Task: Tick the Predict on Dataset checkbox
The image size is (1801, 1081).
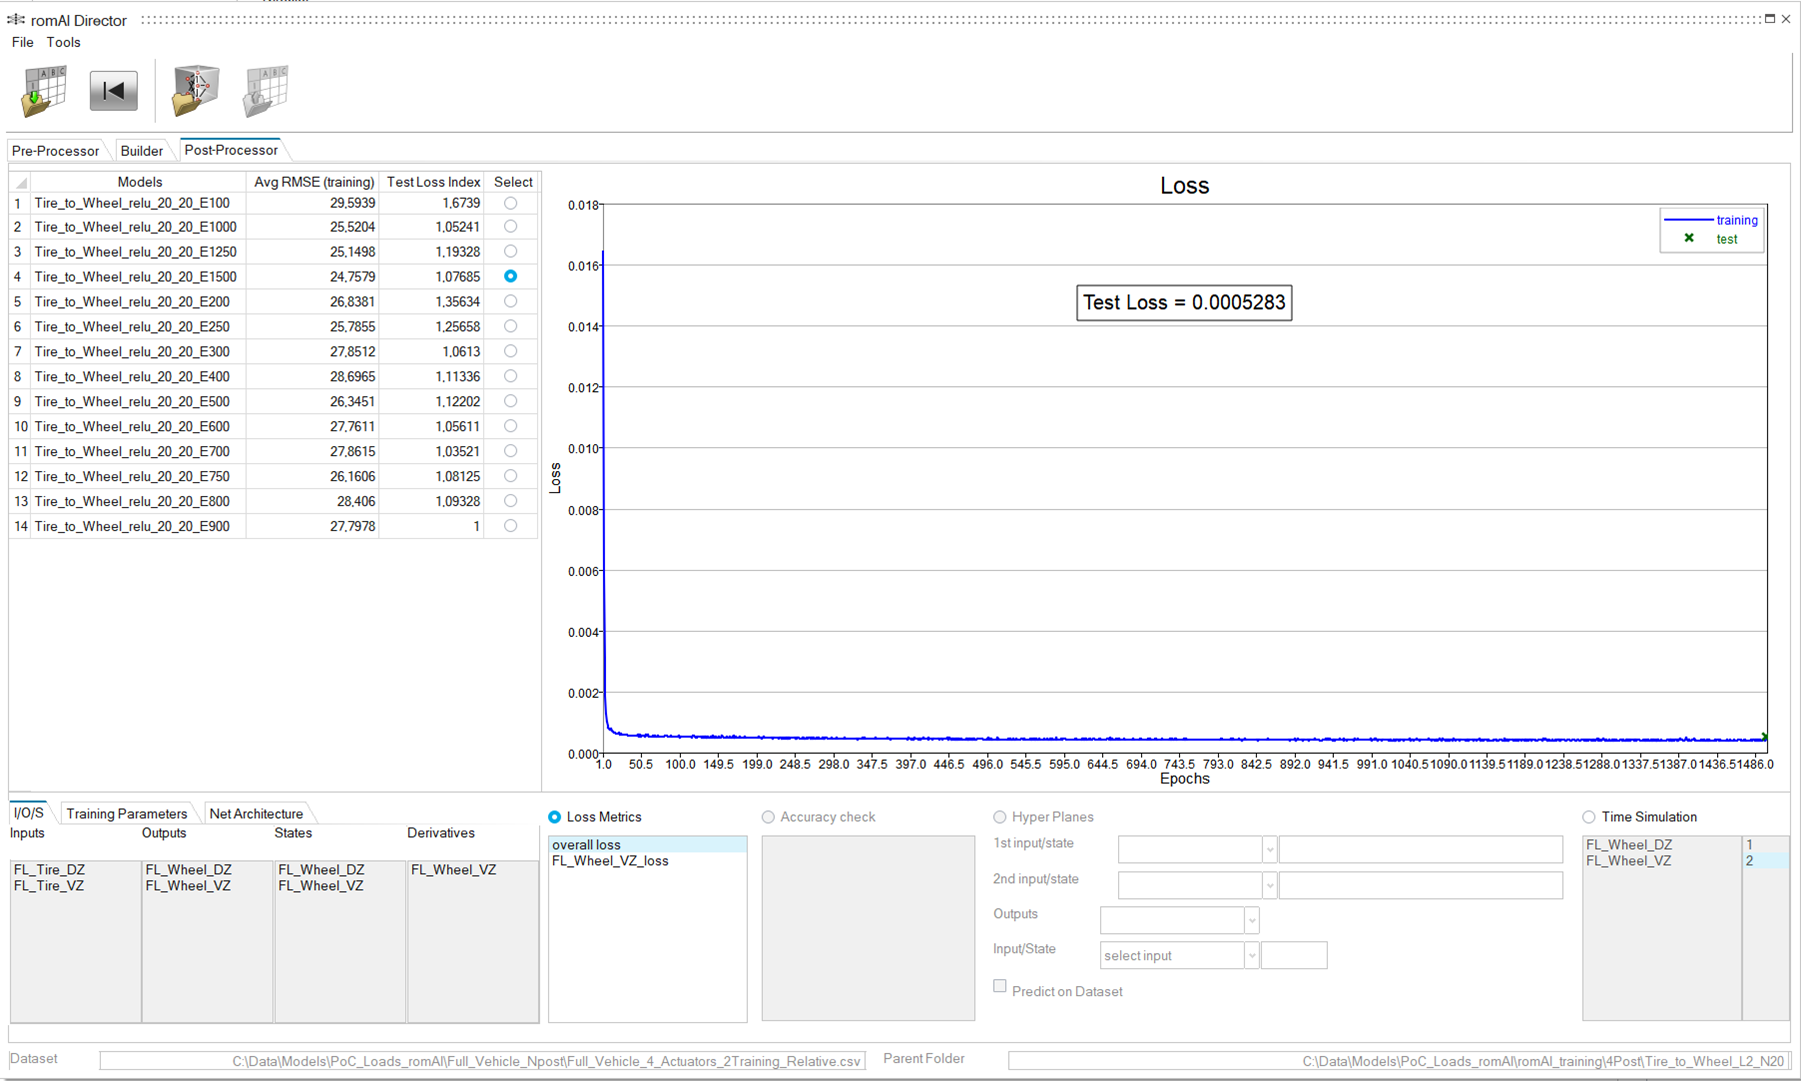Action: pyautogui.click(x=999, y=986)
